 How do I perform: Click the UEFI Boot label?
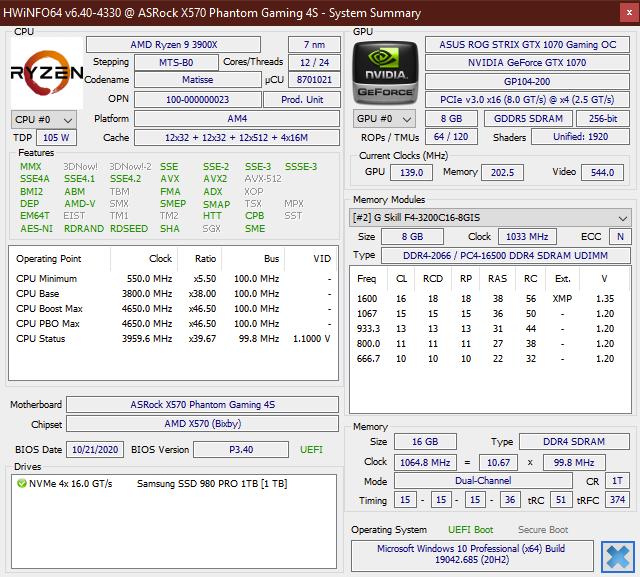click(x=471, y=530)
